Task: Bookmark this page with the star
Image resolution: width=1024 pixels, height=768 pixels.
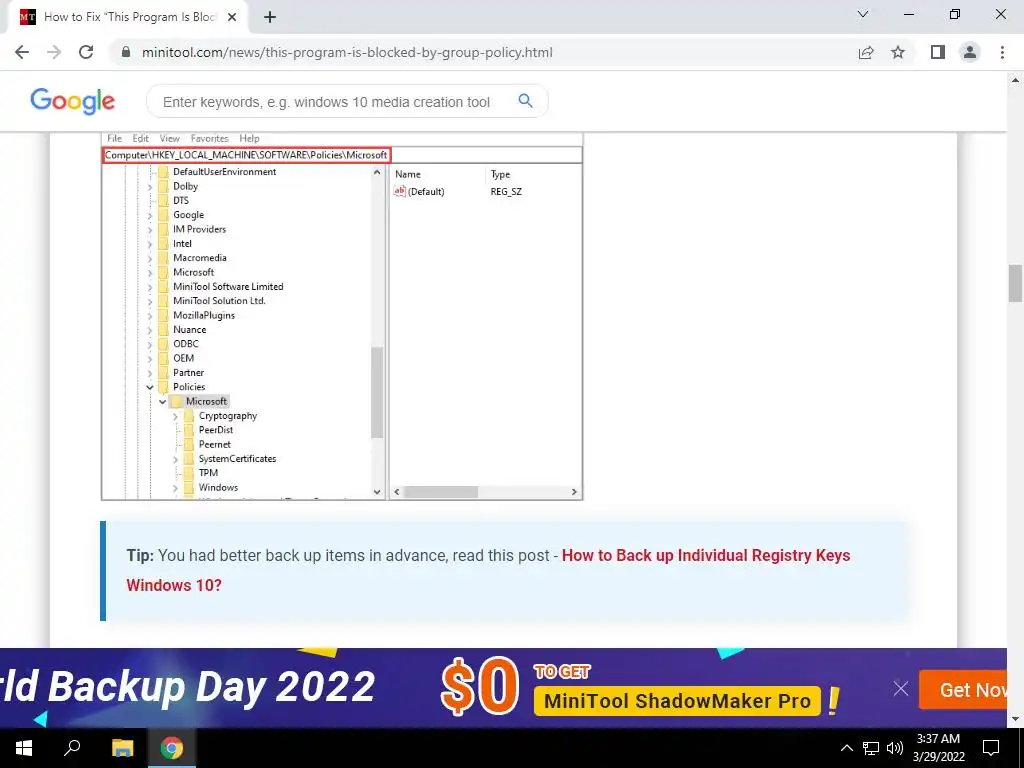Action: coord(898,52)
